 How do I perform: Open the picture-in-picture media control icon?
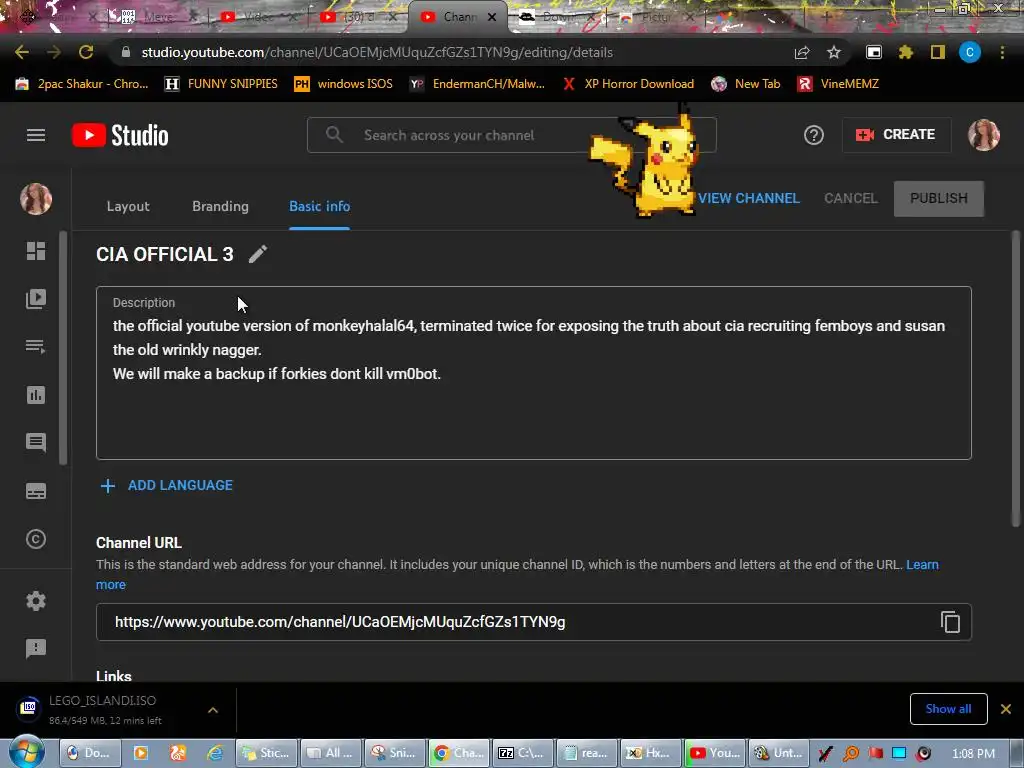[873, 52]
